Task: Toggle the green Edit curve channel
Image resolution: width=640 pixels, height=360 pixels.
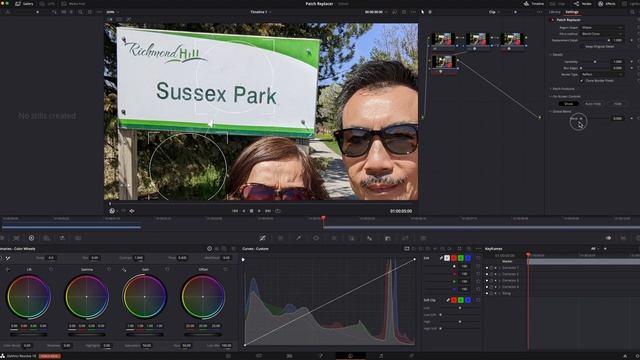Action: tap(461, 258)
